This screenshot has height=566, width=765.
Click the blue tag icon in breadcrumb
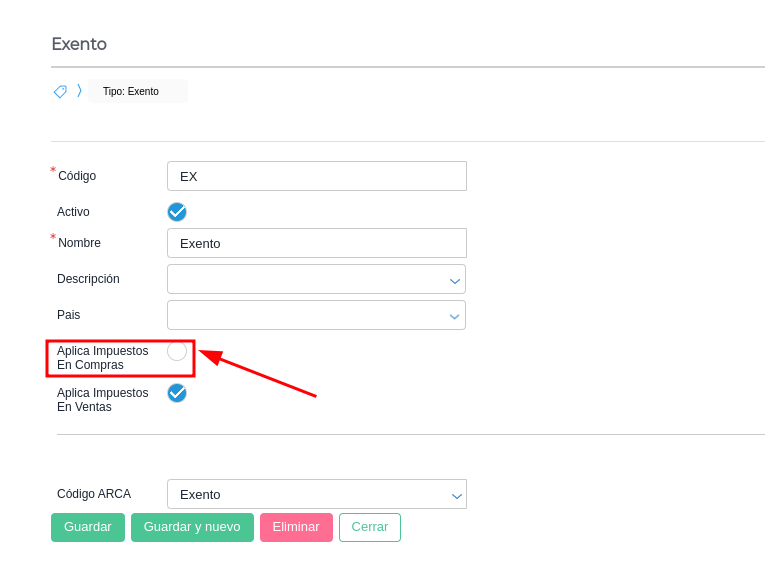click(60, 91)
